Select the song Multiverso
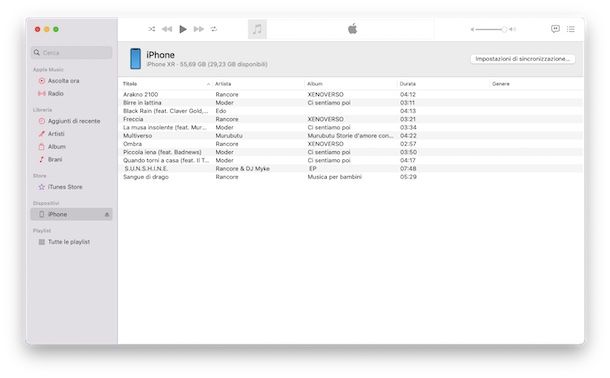The height and width of the screenshot is (378, 610). click(x=137, y=136)
